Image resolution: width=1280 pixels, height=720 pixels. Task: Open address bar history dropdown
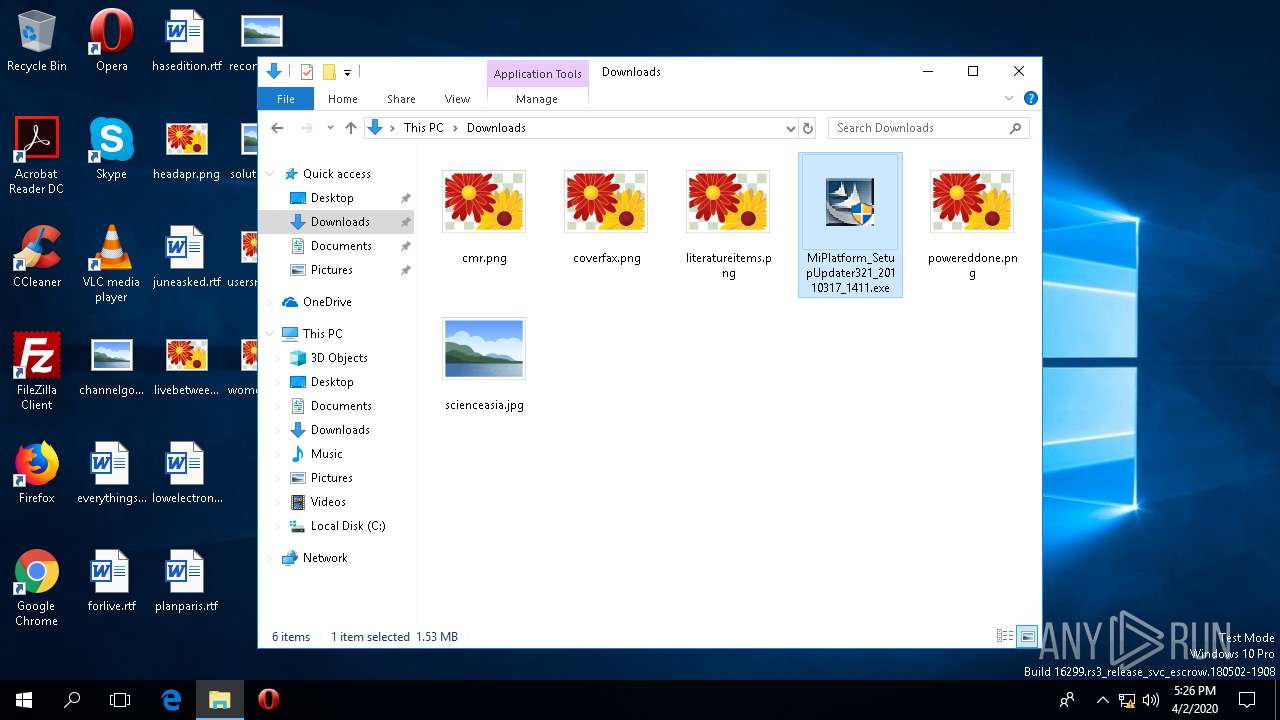[x=790, y=128]
